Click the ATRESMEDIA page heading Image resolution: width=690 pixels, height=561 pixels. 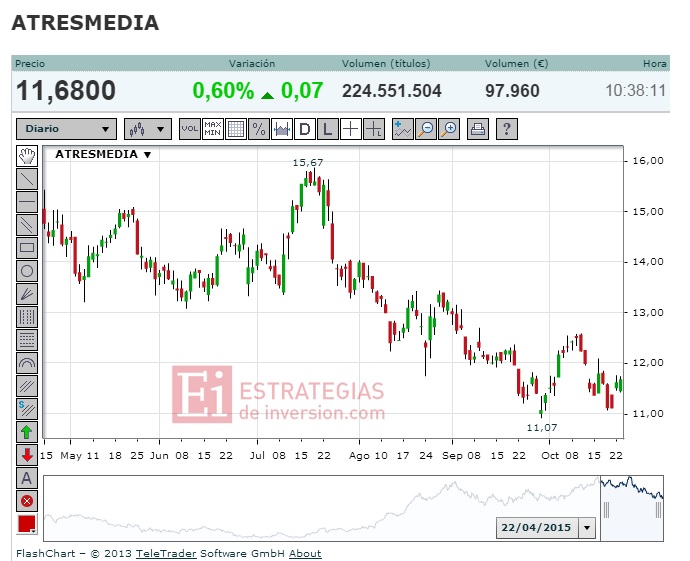point(85,23)
